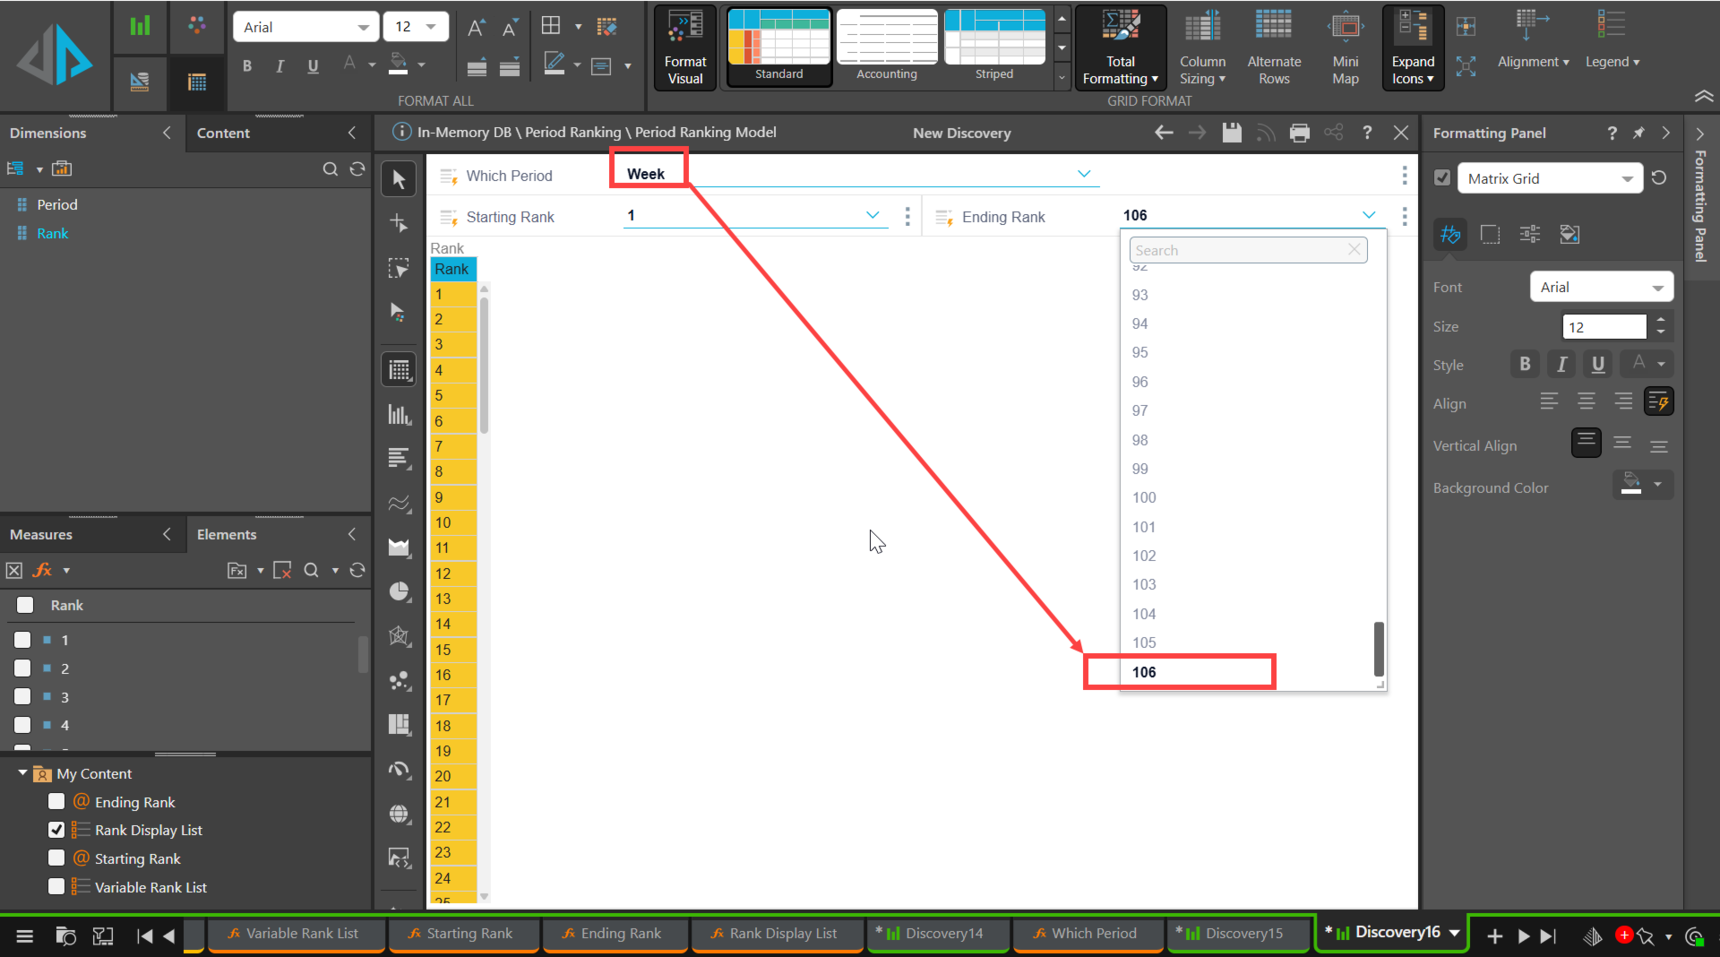Check the Starting Rank item
This screenshot has height=957, width=1720.
pyautogui.click(x=56, y=858)
